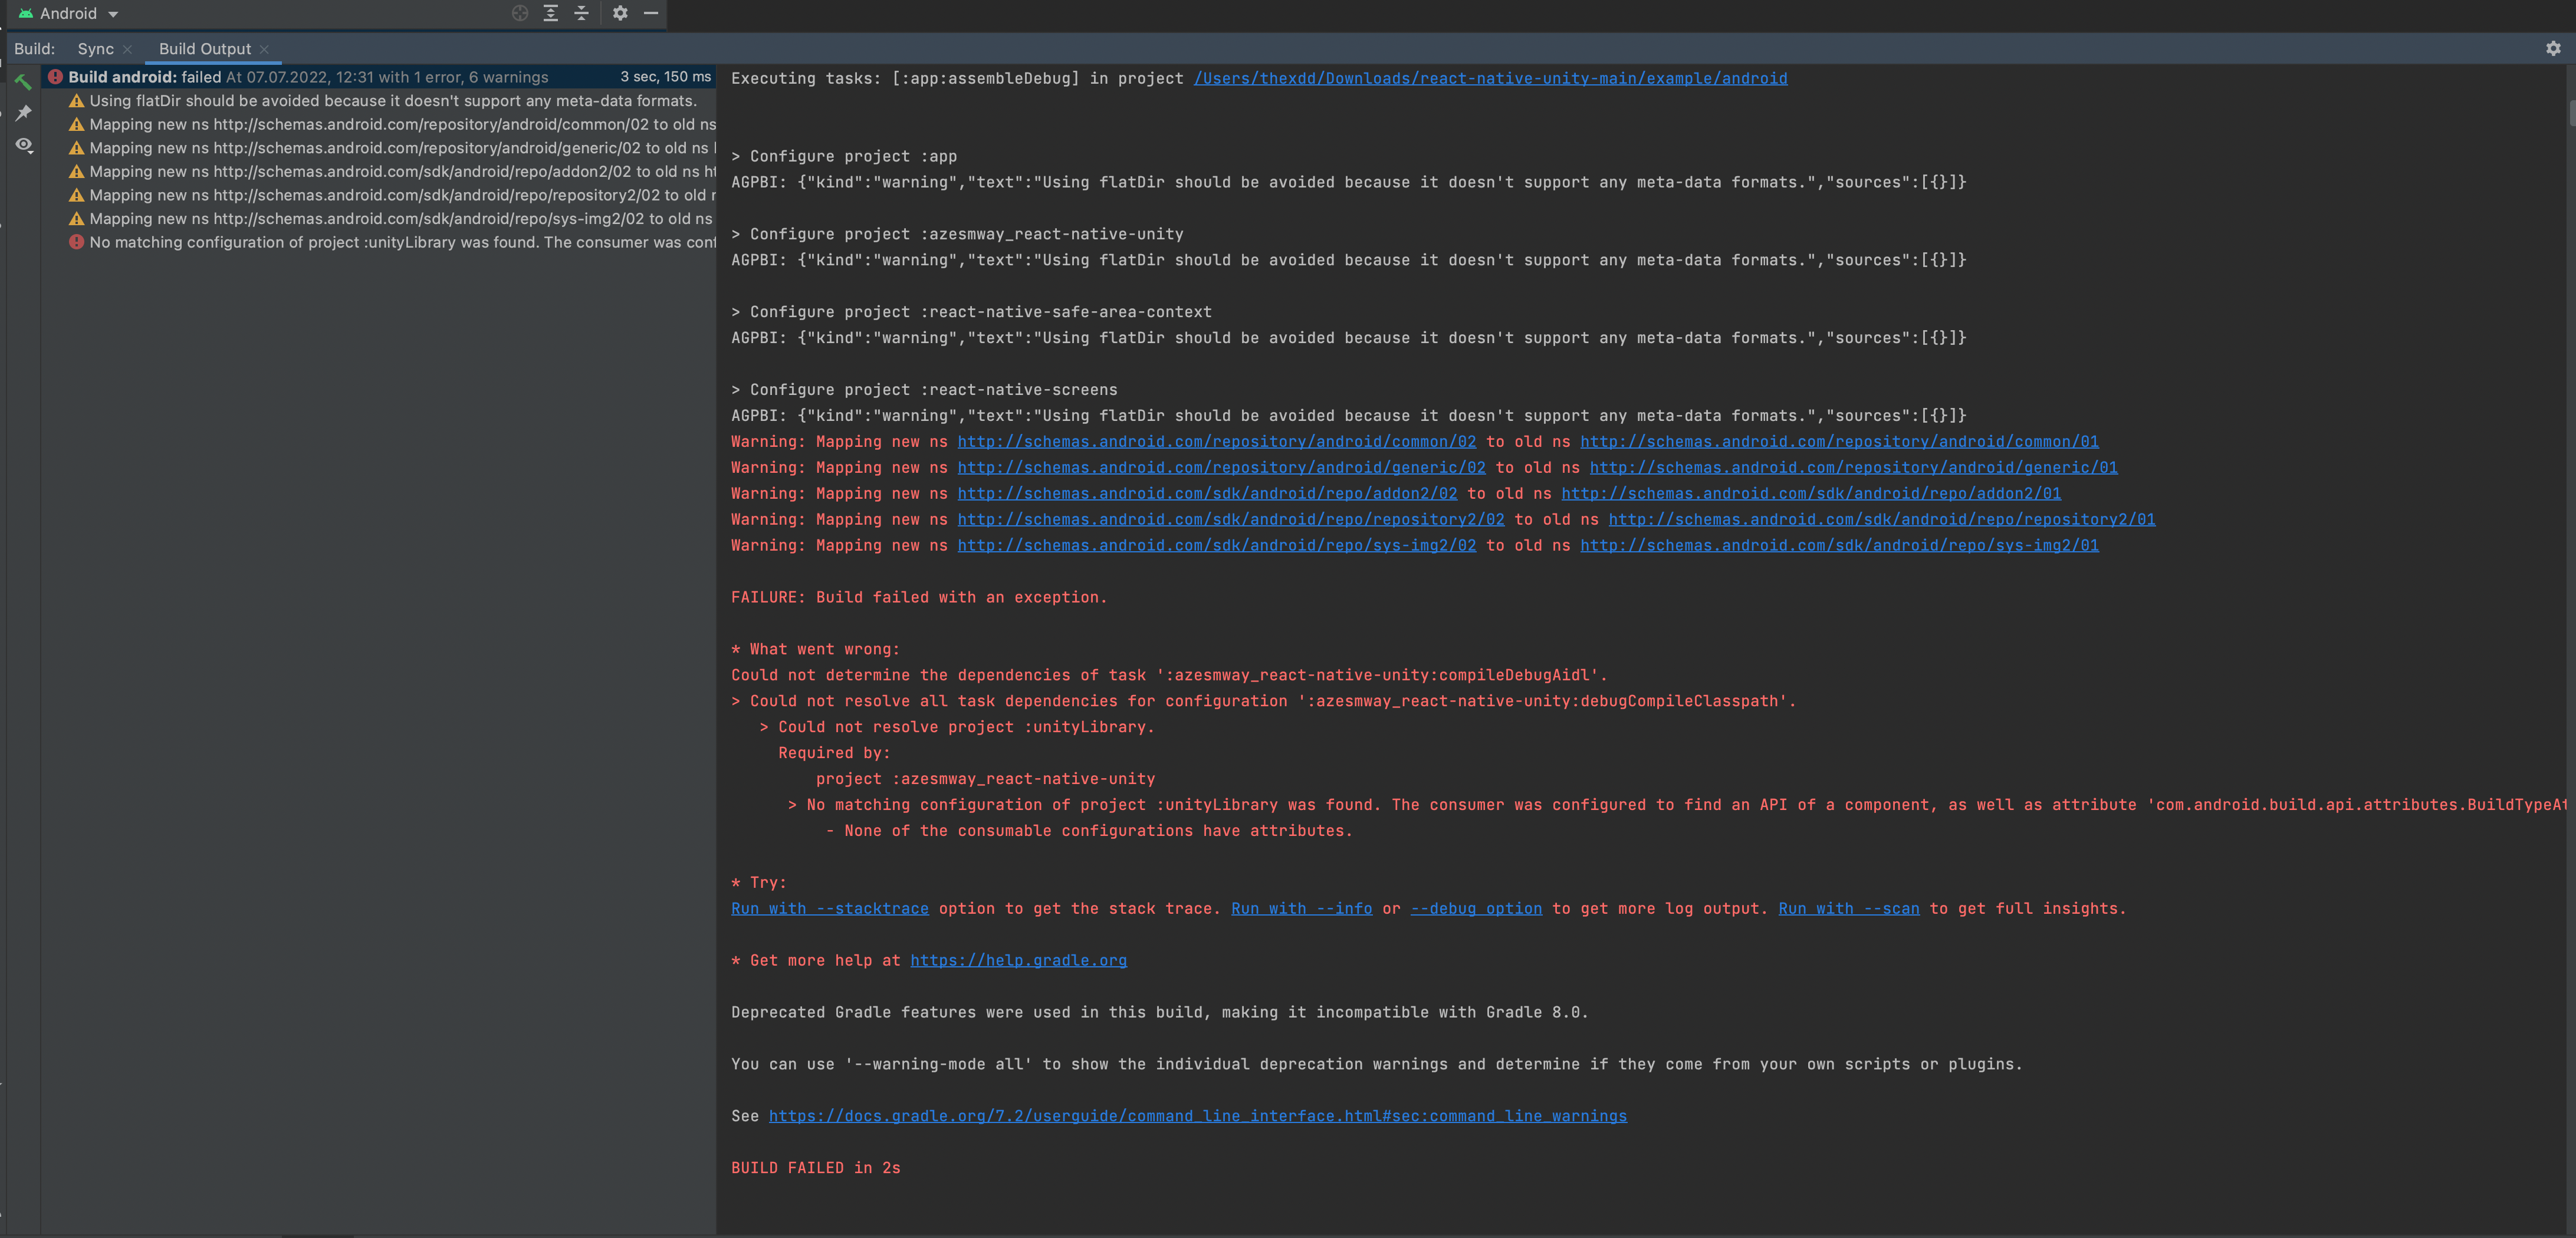Open build window settings gear at right
This screenshot has width=2576, height=1238.
[x=2553, y=48]
